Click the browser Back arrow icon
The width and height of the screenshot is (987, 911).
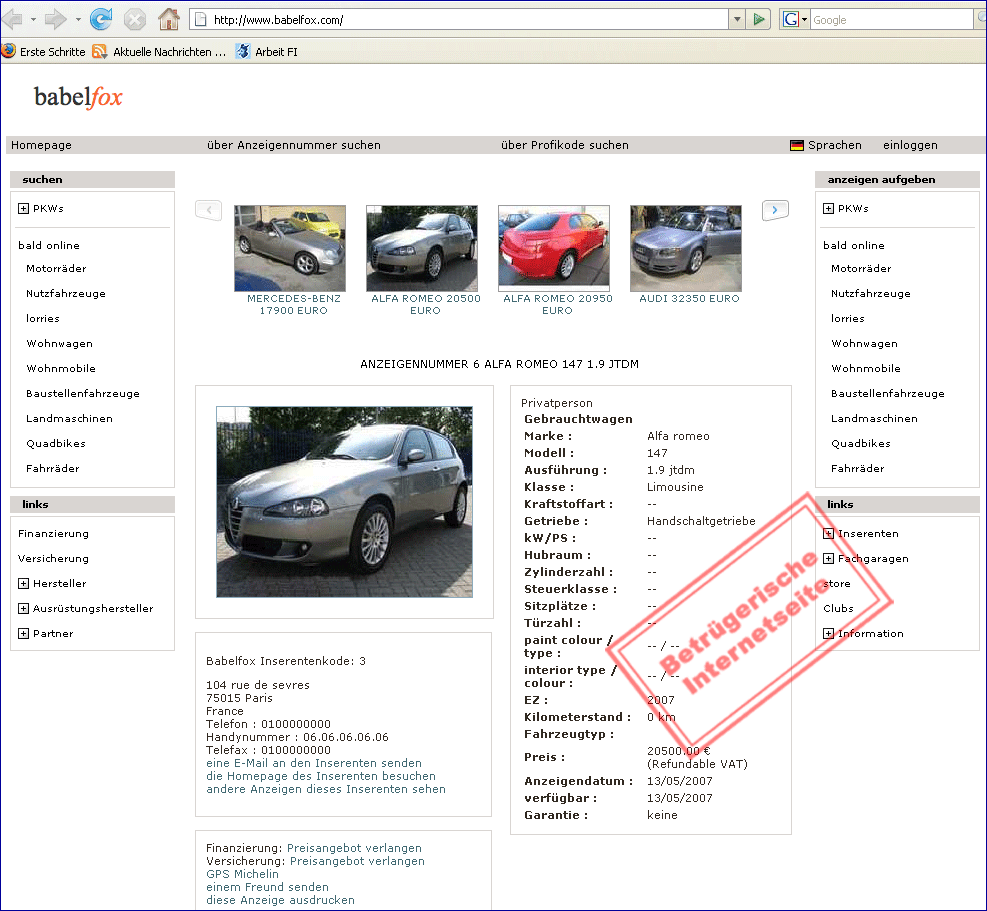(13, 20)
